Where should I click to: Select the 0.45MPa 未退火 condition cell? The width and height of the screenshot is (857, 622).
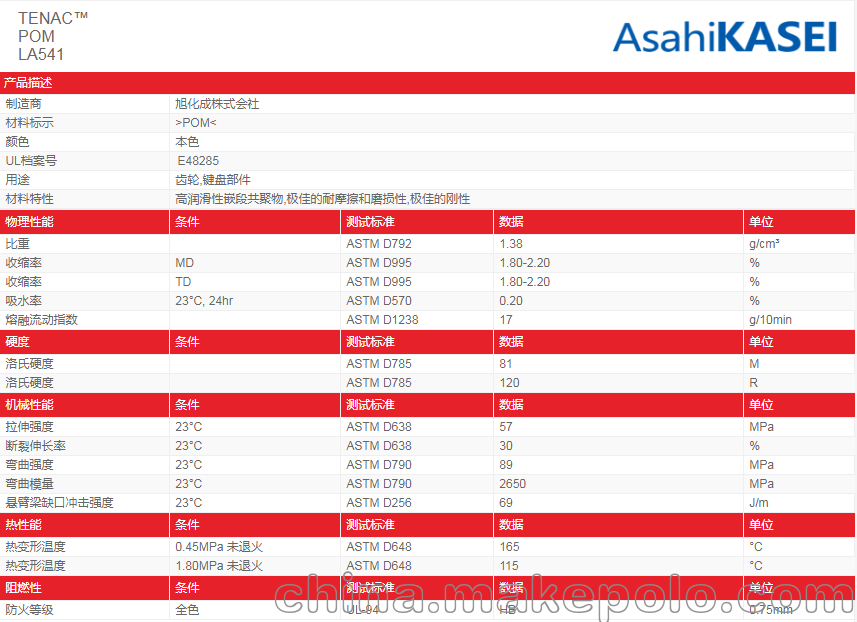219,547
